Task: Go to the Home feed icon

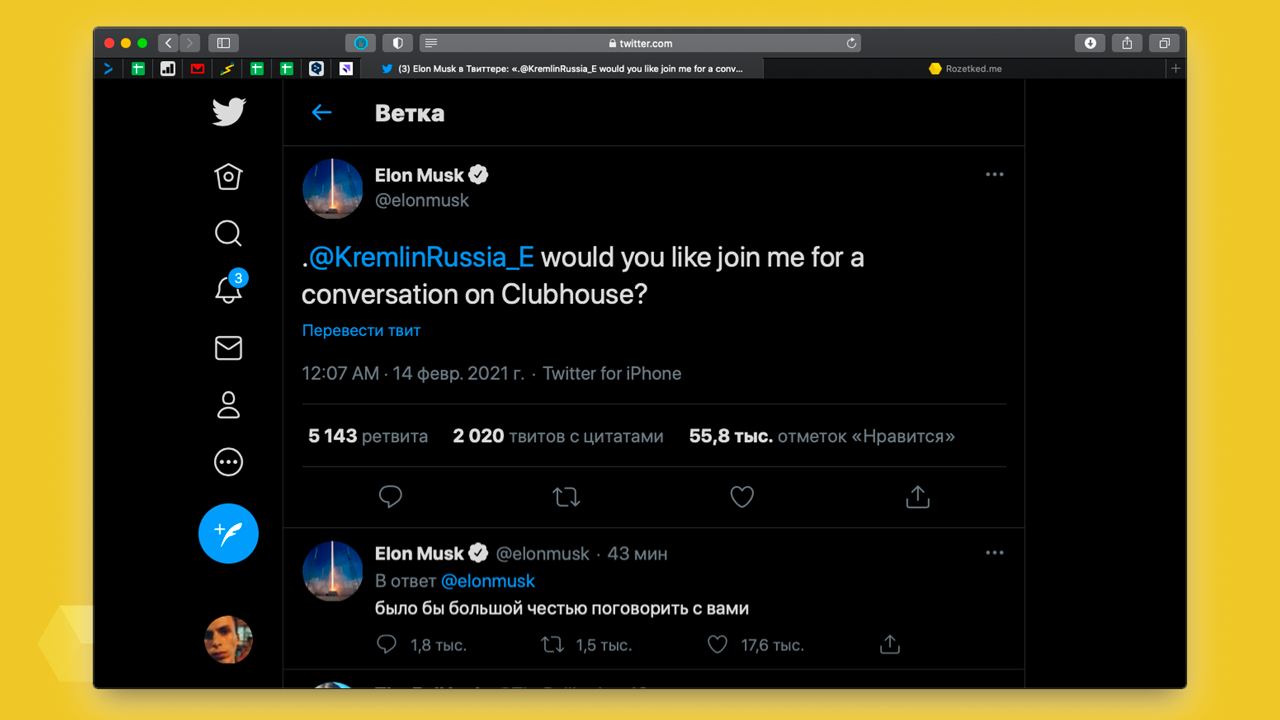Action: point(228,176)
